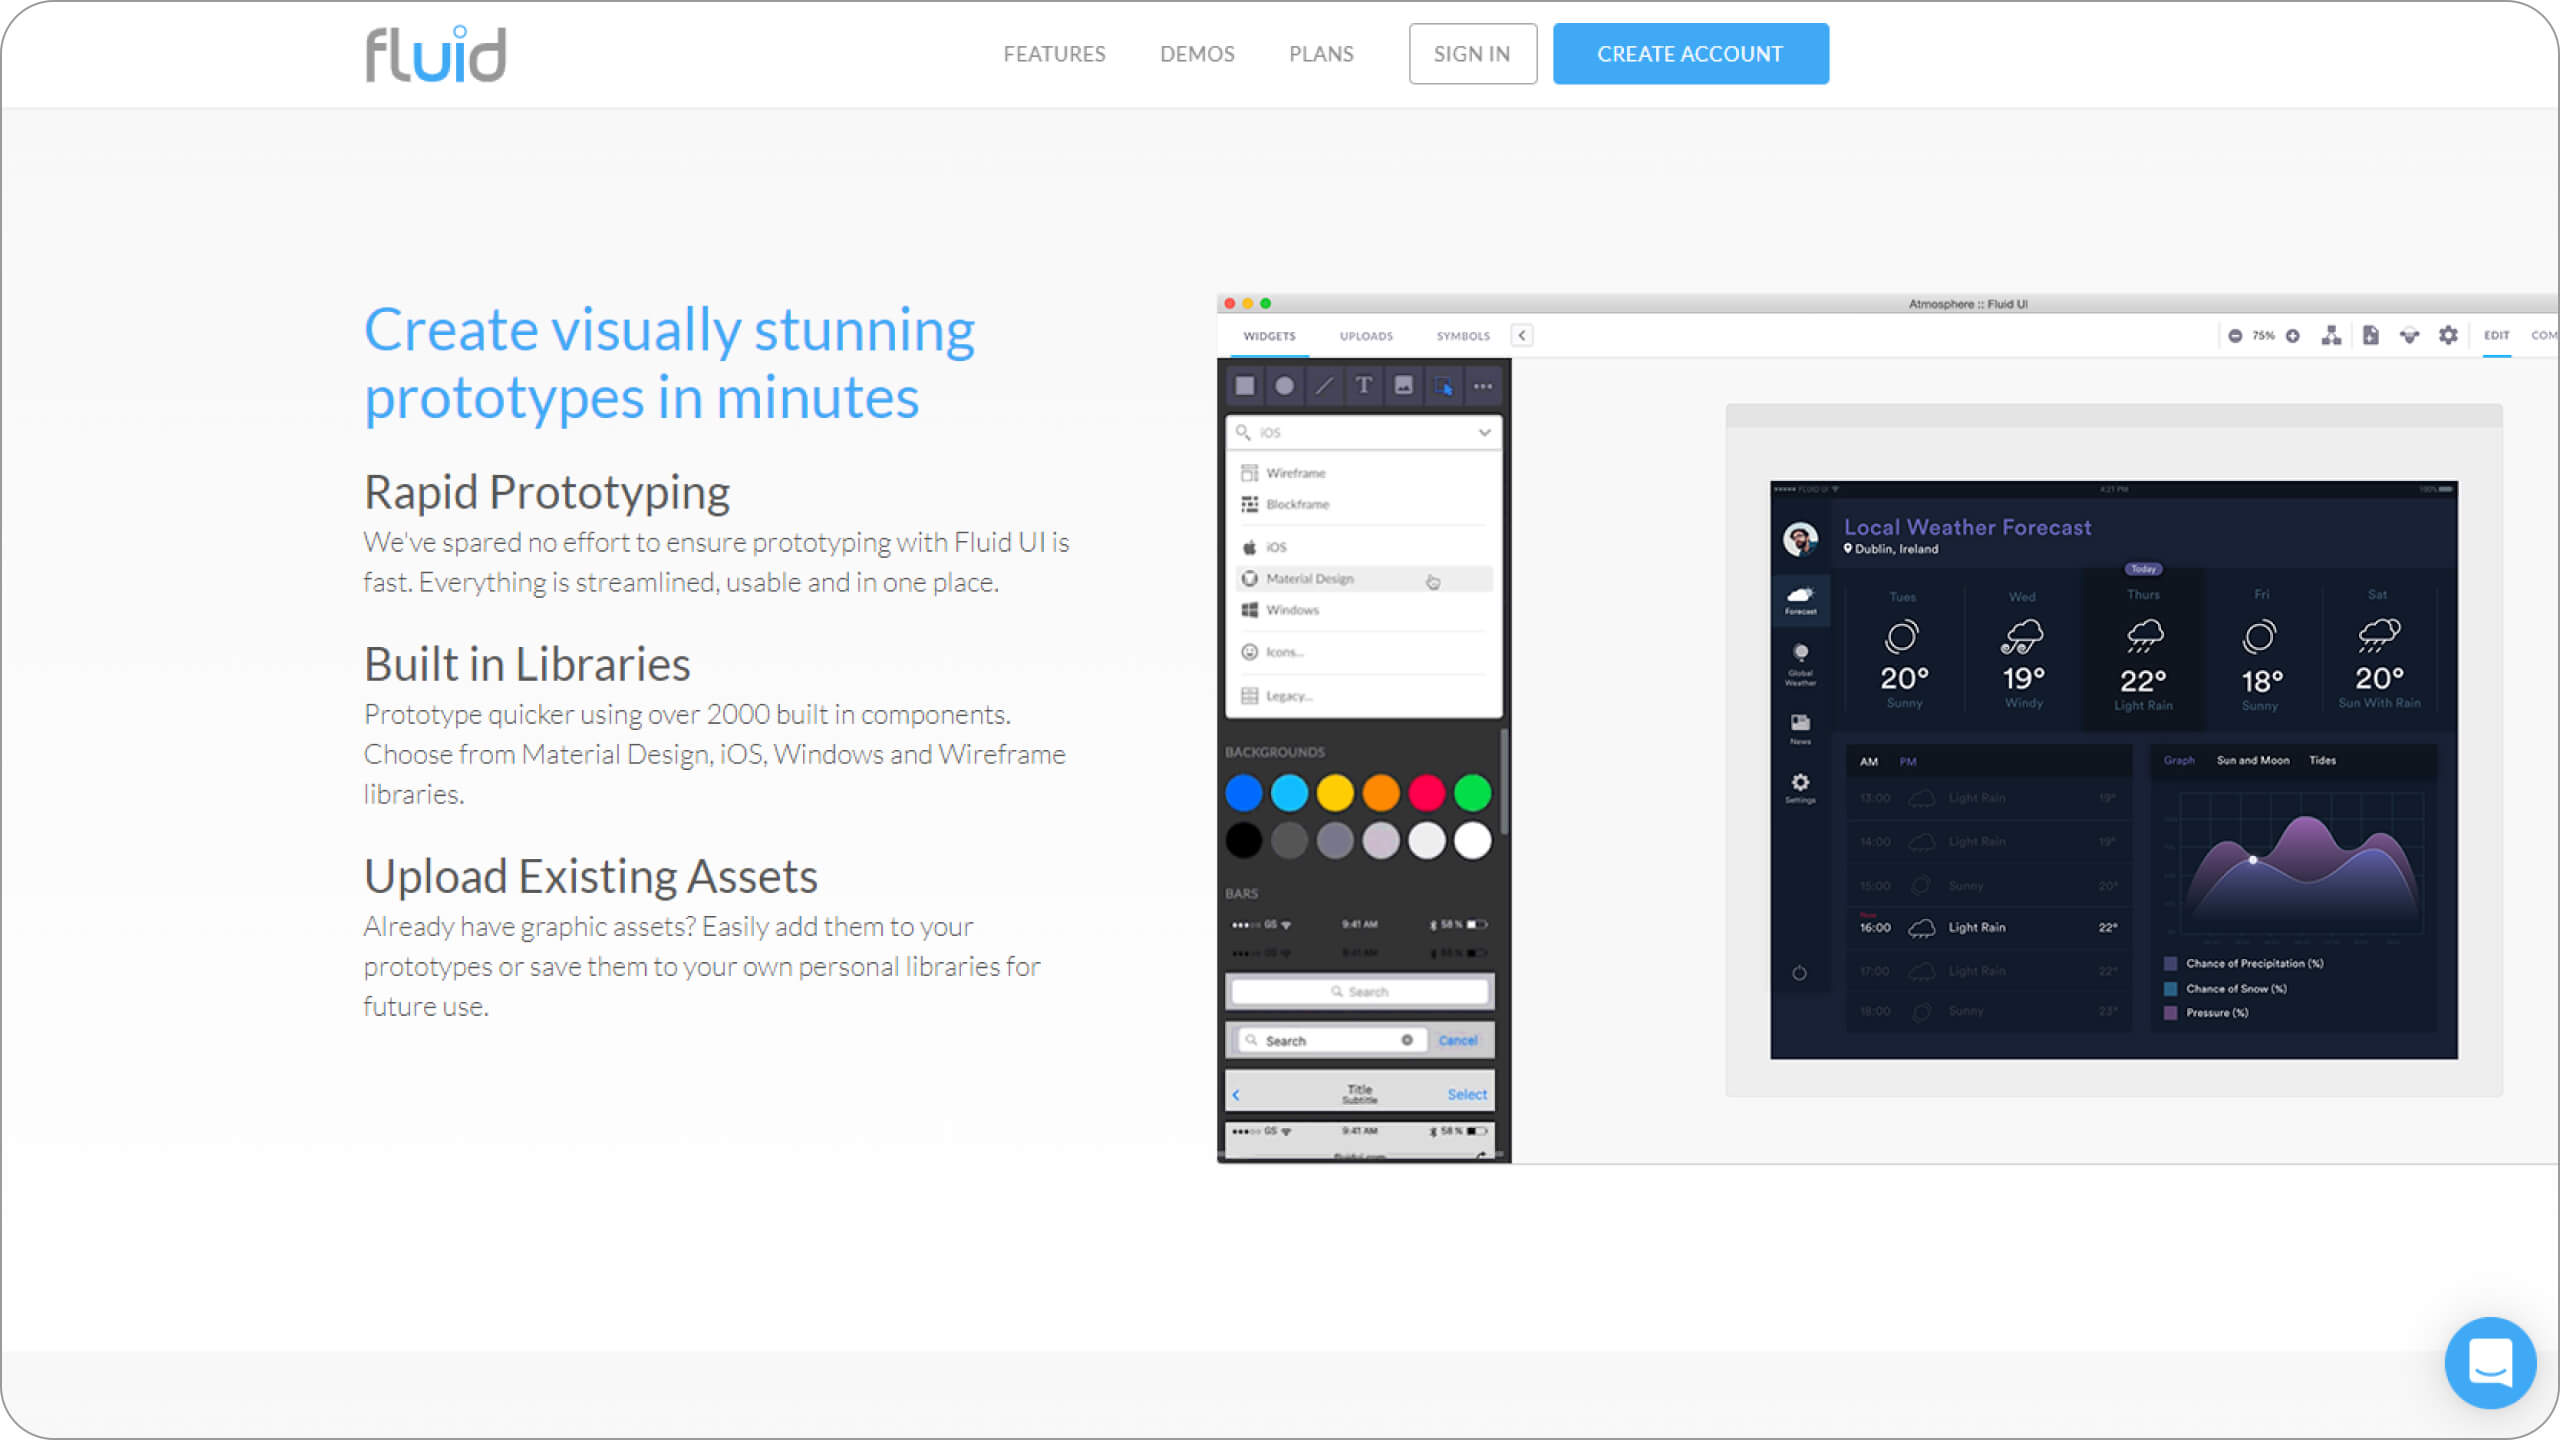Click Cancel in the search bar widget
2560x1440 pixels.
(x=1458, y=1041)
